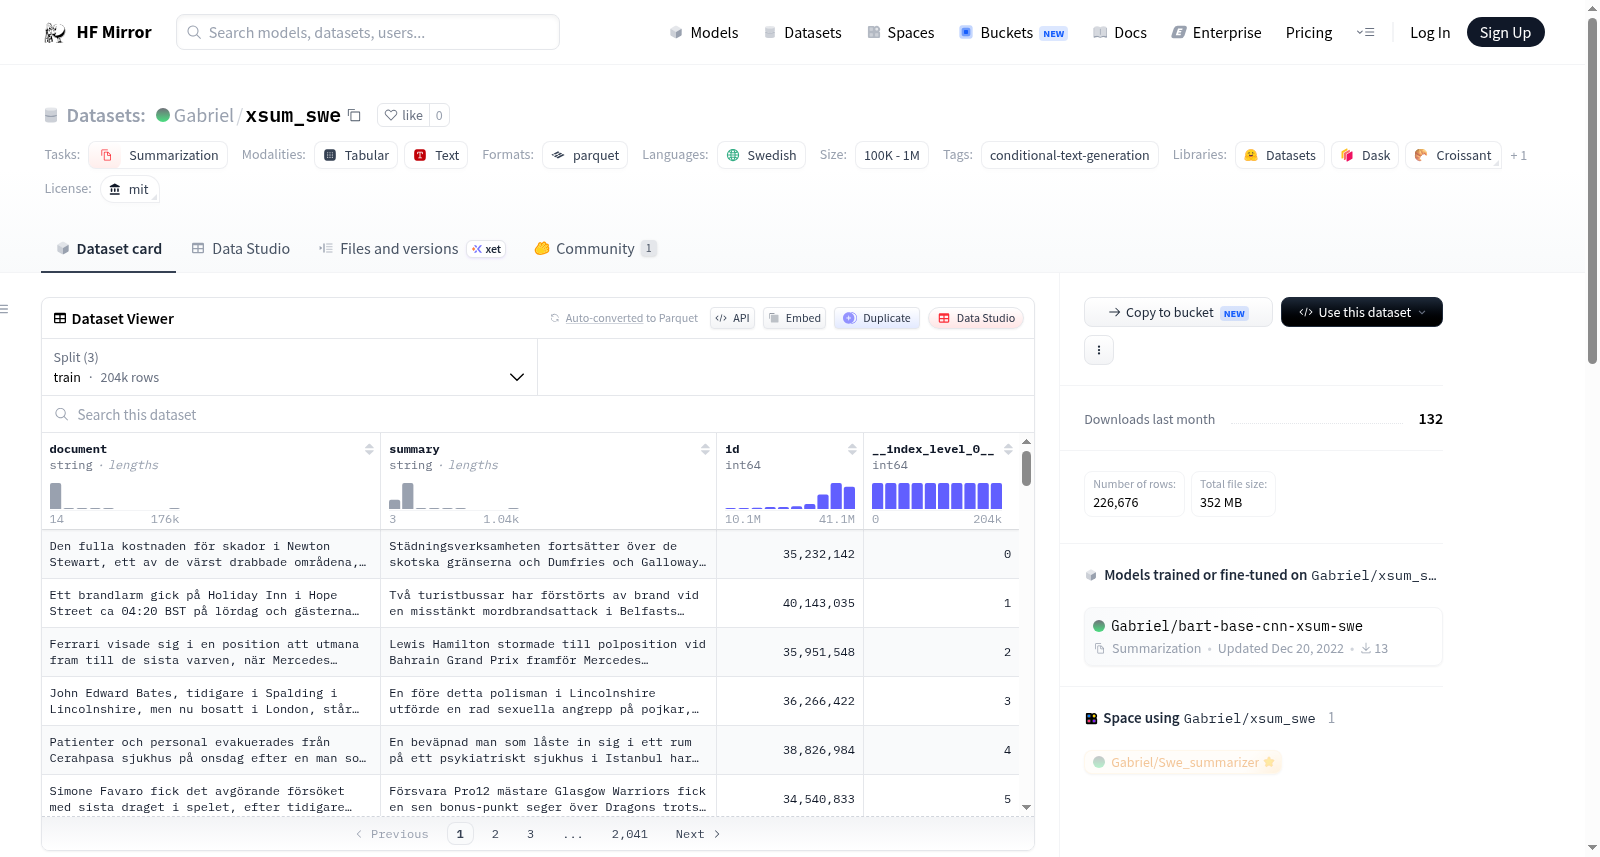
Task: Open the Gabriel/bart-base-cnn-xsum-swe model card
Action: 1263,636
